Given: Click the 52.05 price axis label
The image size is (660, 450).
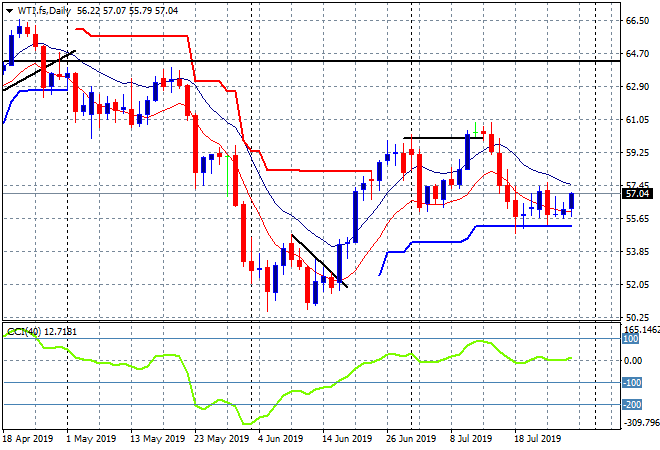Looking at the screenshot, I should pos(637,285).
